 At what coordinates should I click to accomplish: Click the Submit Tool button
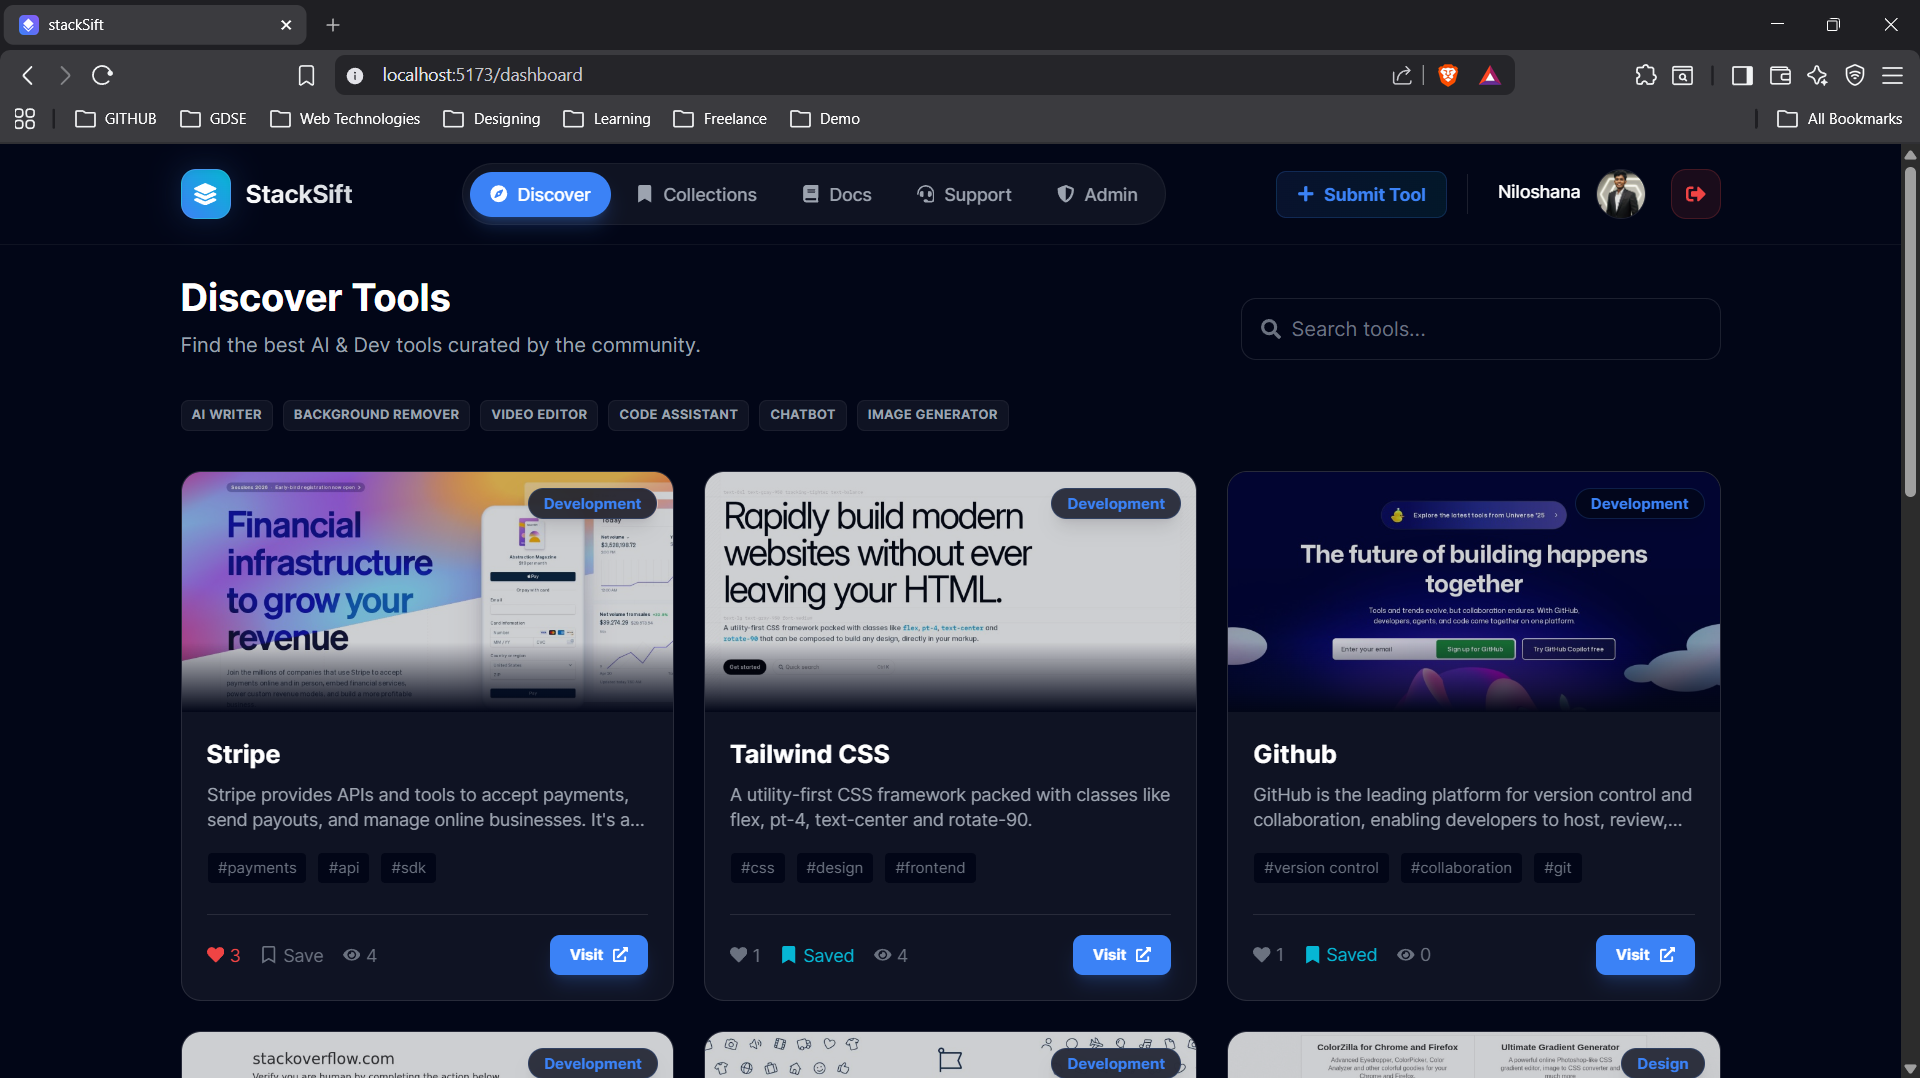(1361, 194)
